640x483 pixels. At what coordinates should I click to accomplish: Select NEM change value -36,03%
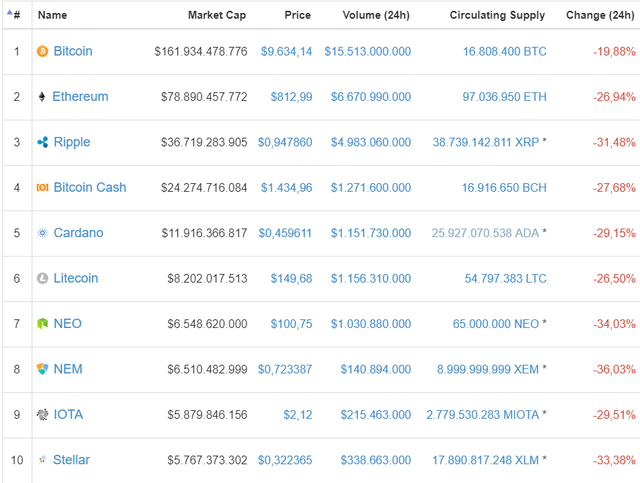[x=614, y=369]
